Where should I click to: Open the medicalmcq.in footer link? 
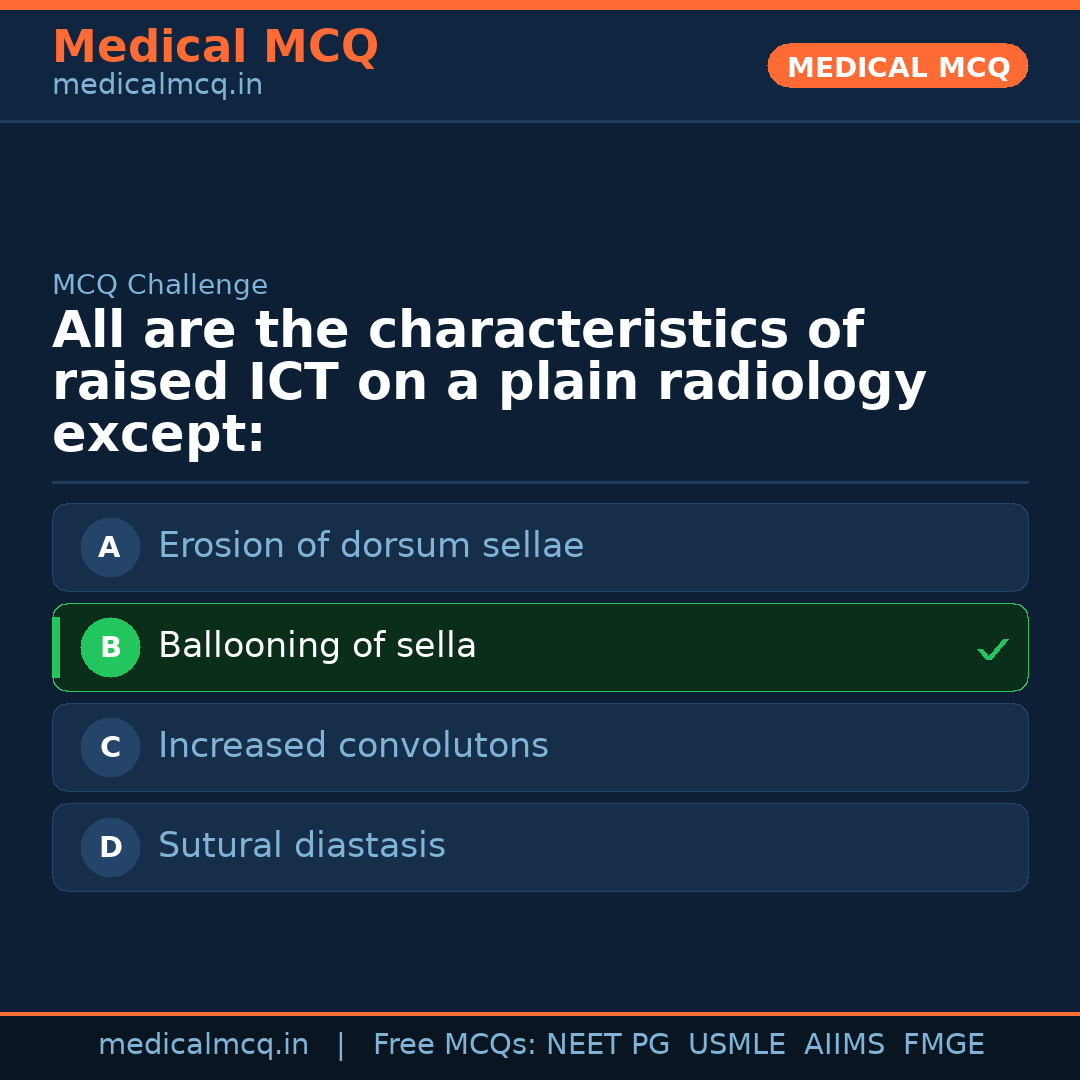click(x=203, y=1044)
